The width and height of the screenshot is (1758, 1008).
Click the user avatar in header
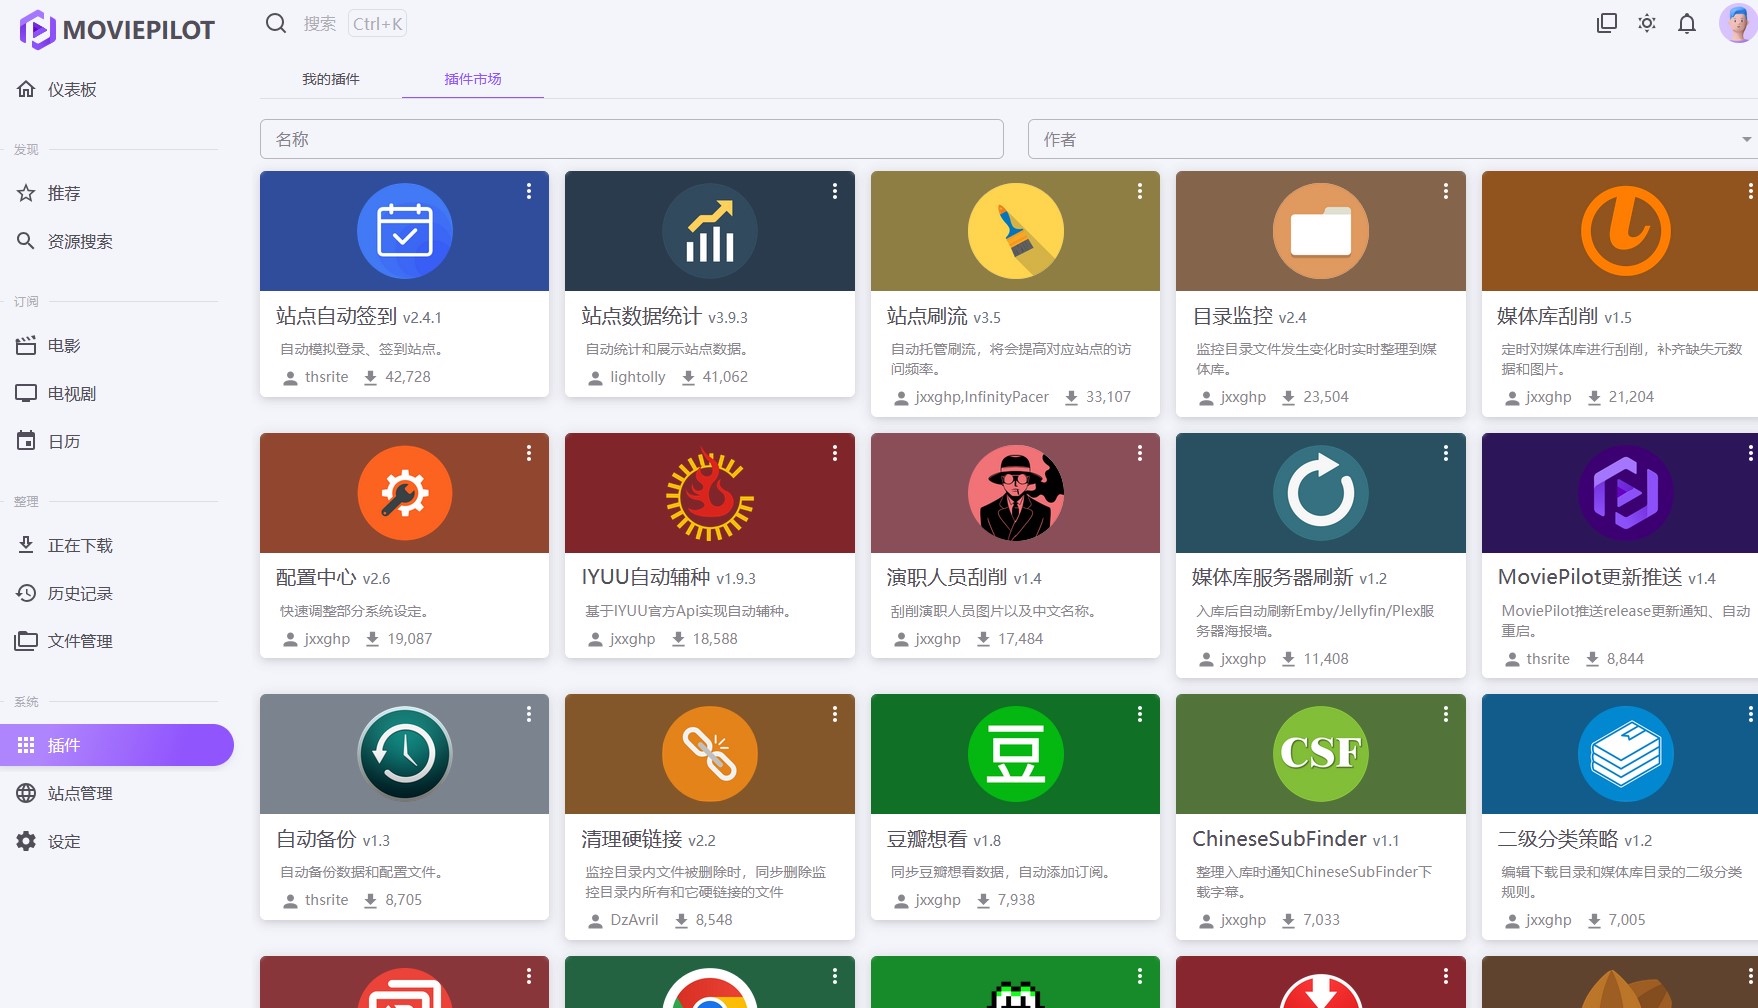(x=1736, y=23)
